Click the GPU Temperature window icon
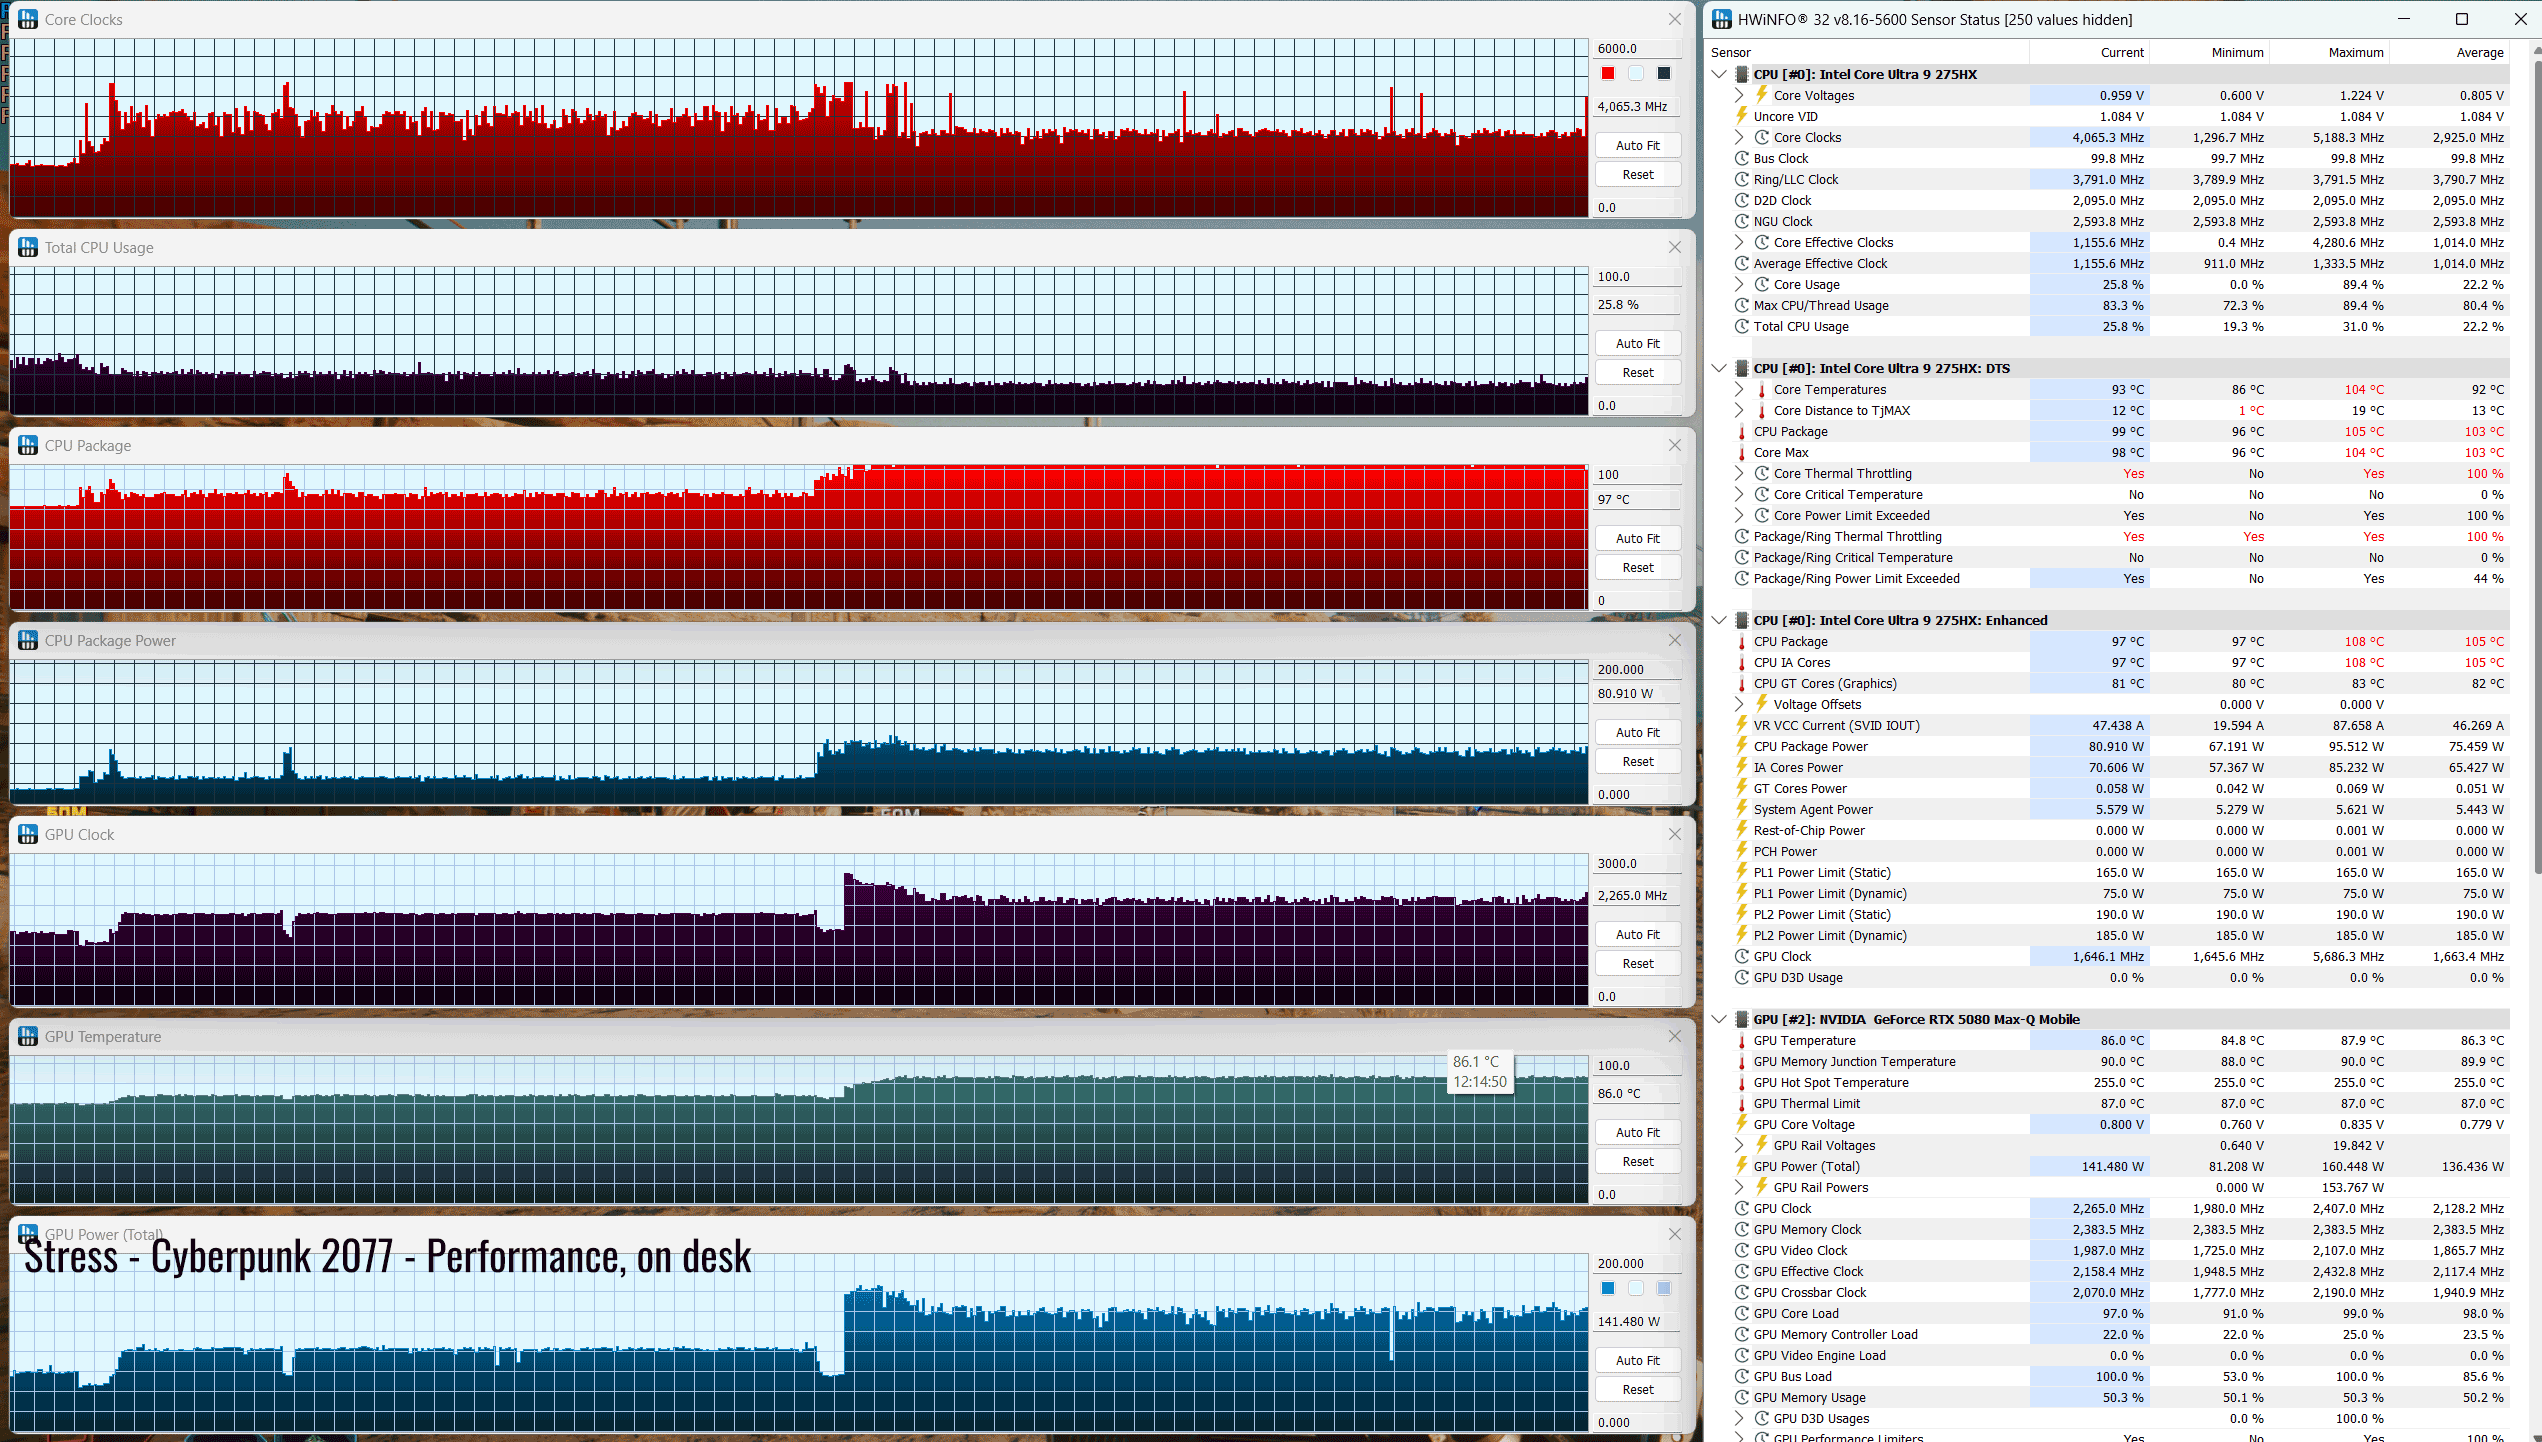 tap(27, 1036)
